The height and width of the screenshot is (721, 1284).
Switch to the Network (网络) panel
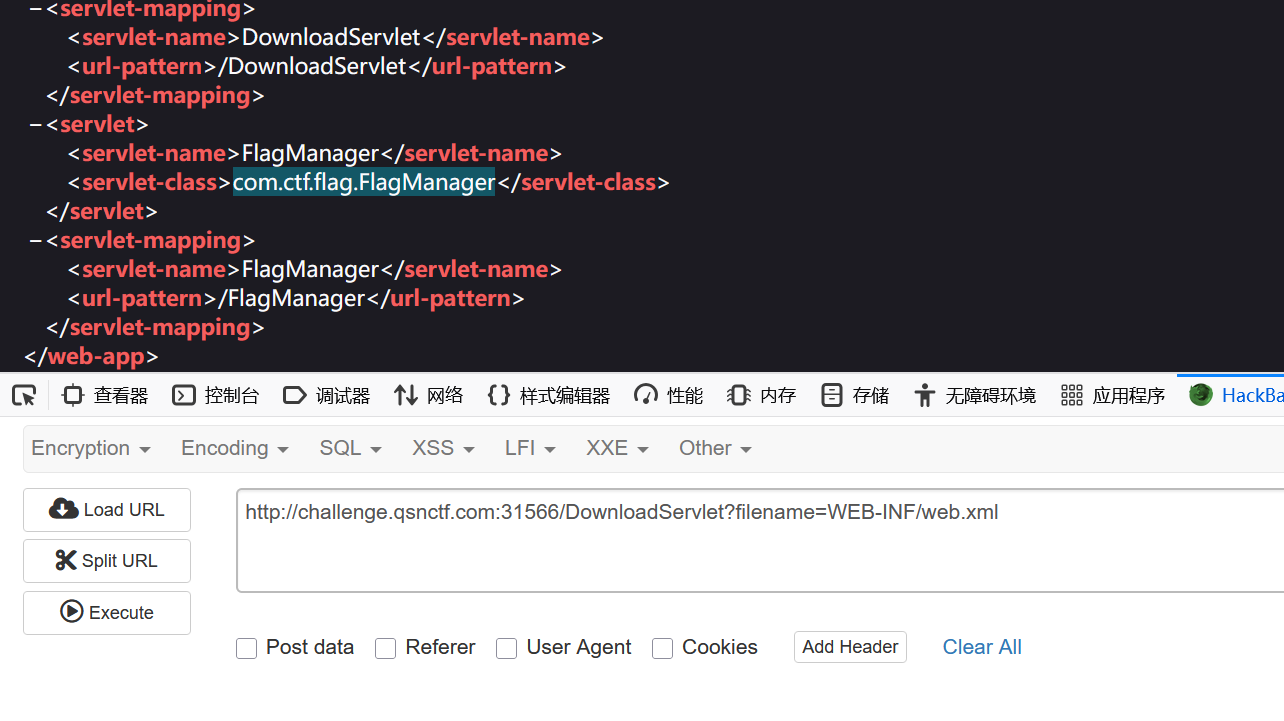click(429, 395)
